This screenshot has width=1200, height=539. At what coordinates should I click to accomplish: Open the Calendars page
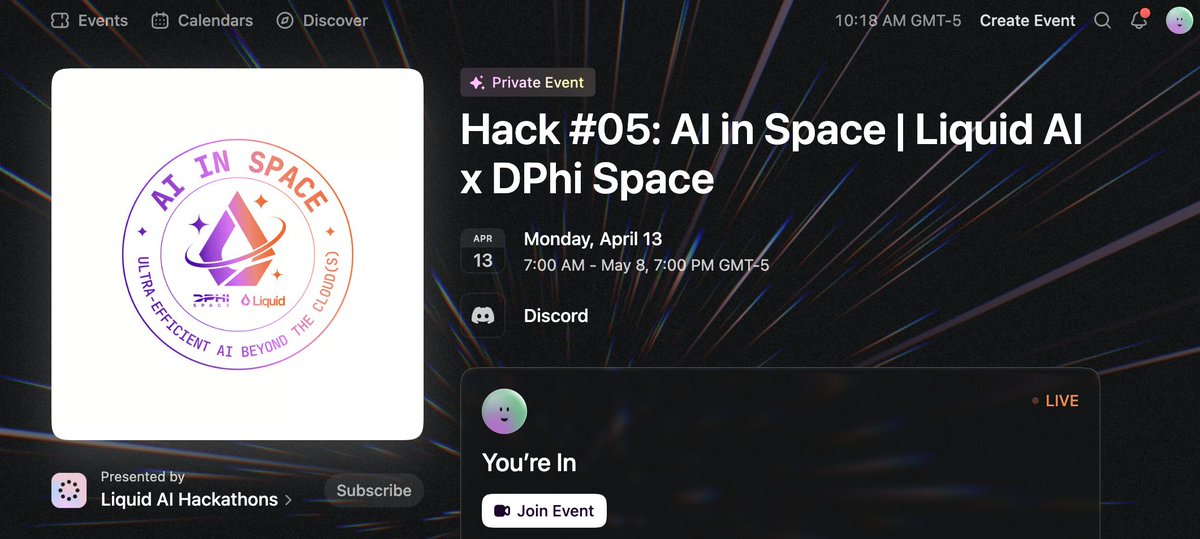pyautogui.click(x=202, y=20)
